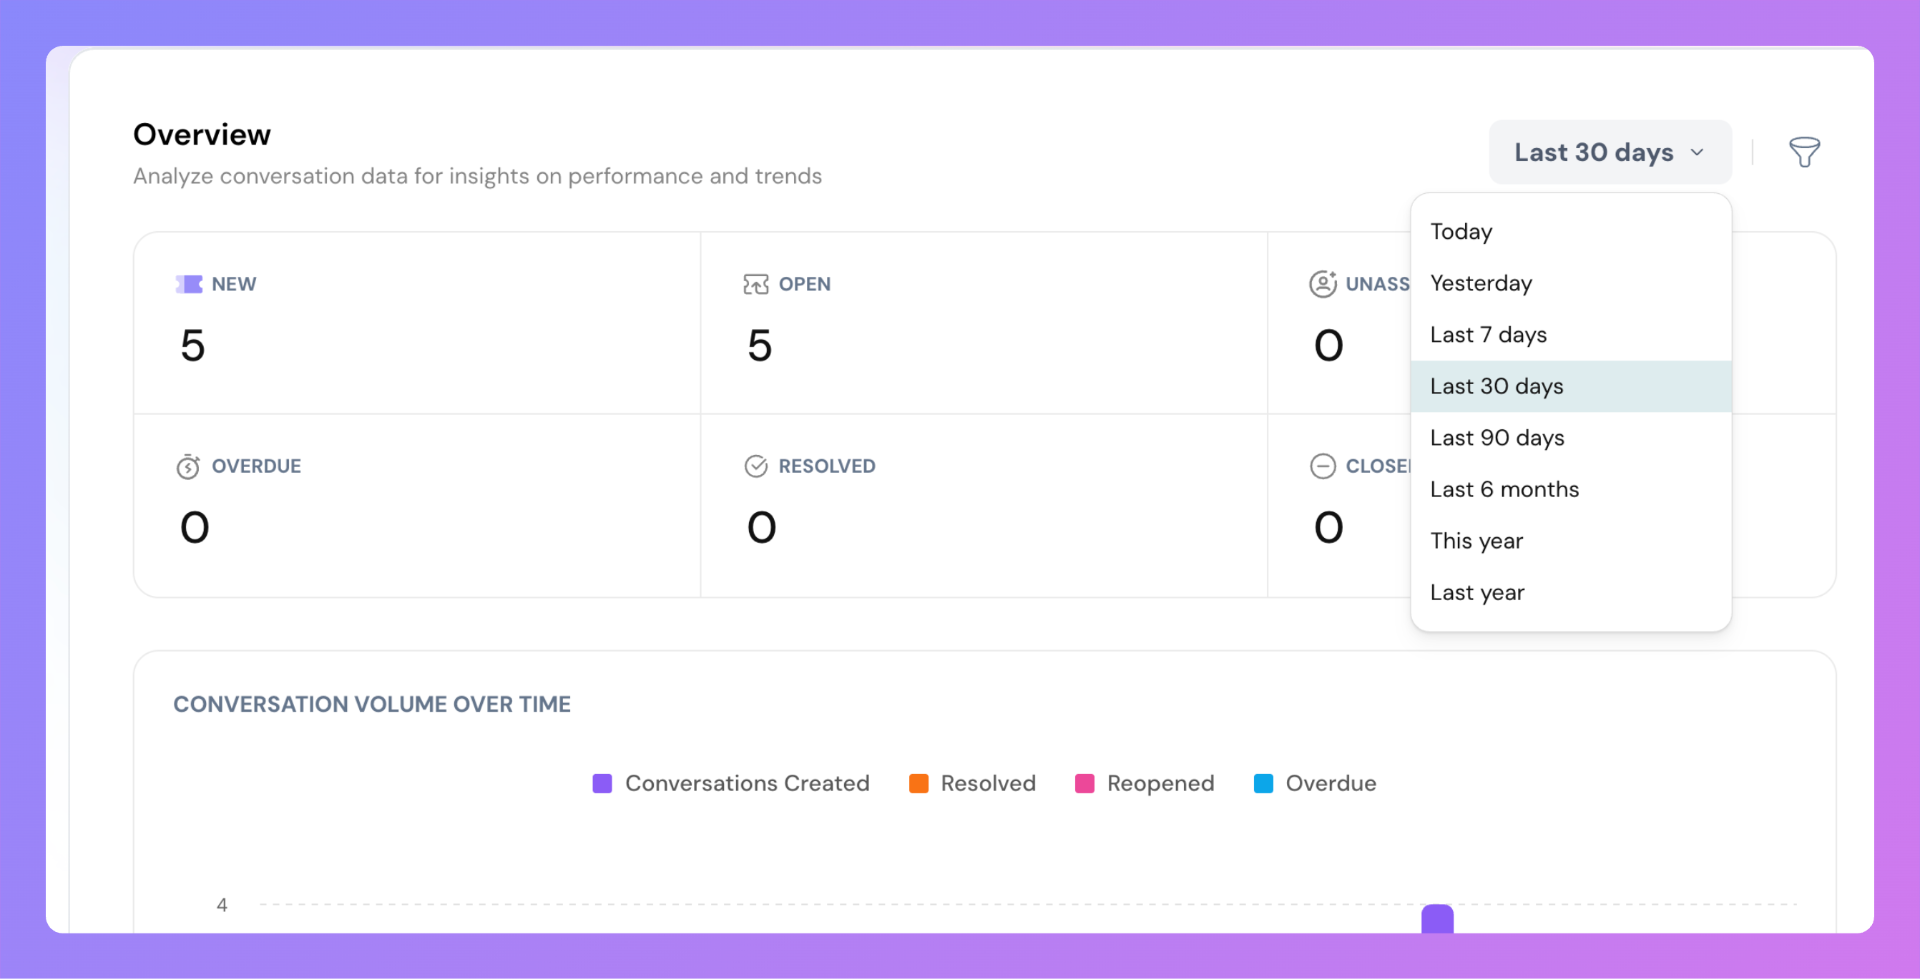Open the filter funnel icon
Viewport: 1920px width, 980px height.
1804,152
